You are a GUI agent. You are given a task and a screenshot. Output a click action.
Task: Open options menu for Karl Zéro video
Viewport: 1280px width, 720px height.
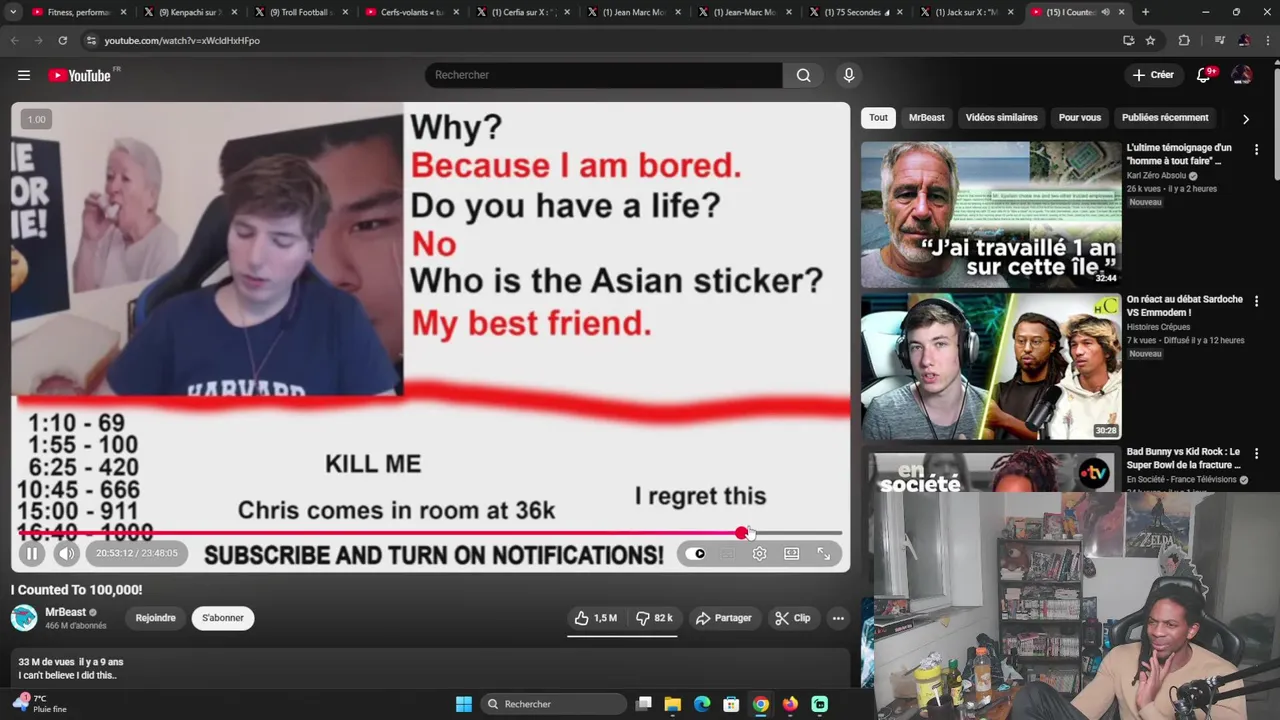click(1256, 150)
